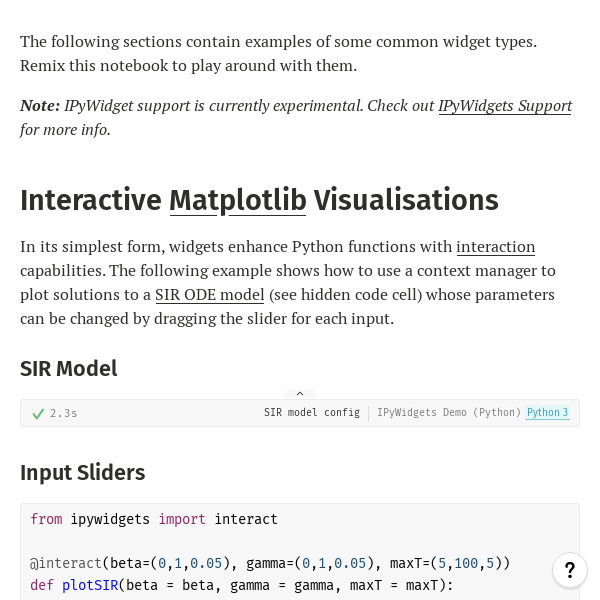Select the IPyWidgets Demo (Python) runtime text

[x=449, y=412]
